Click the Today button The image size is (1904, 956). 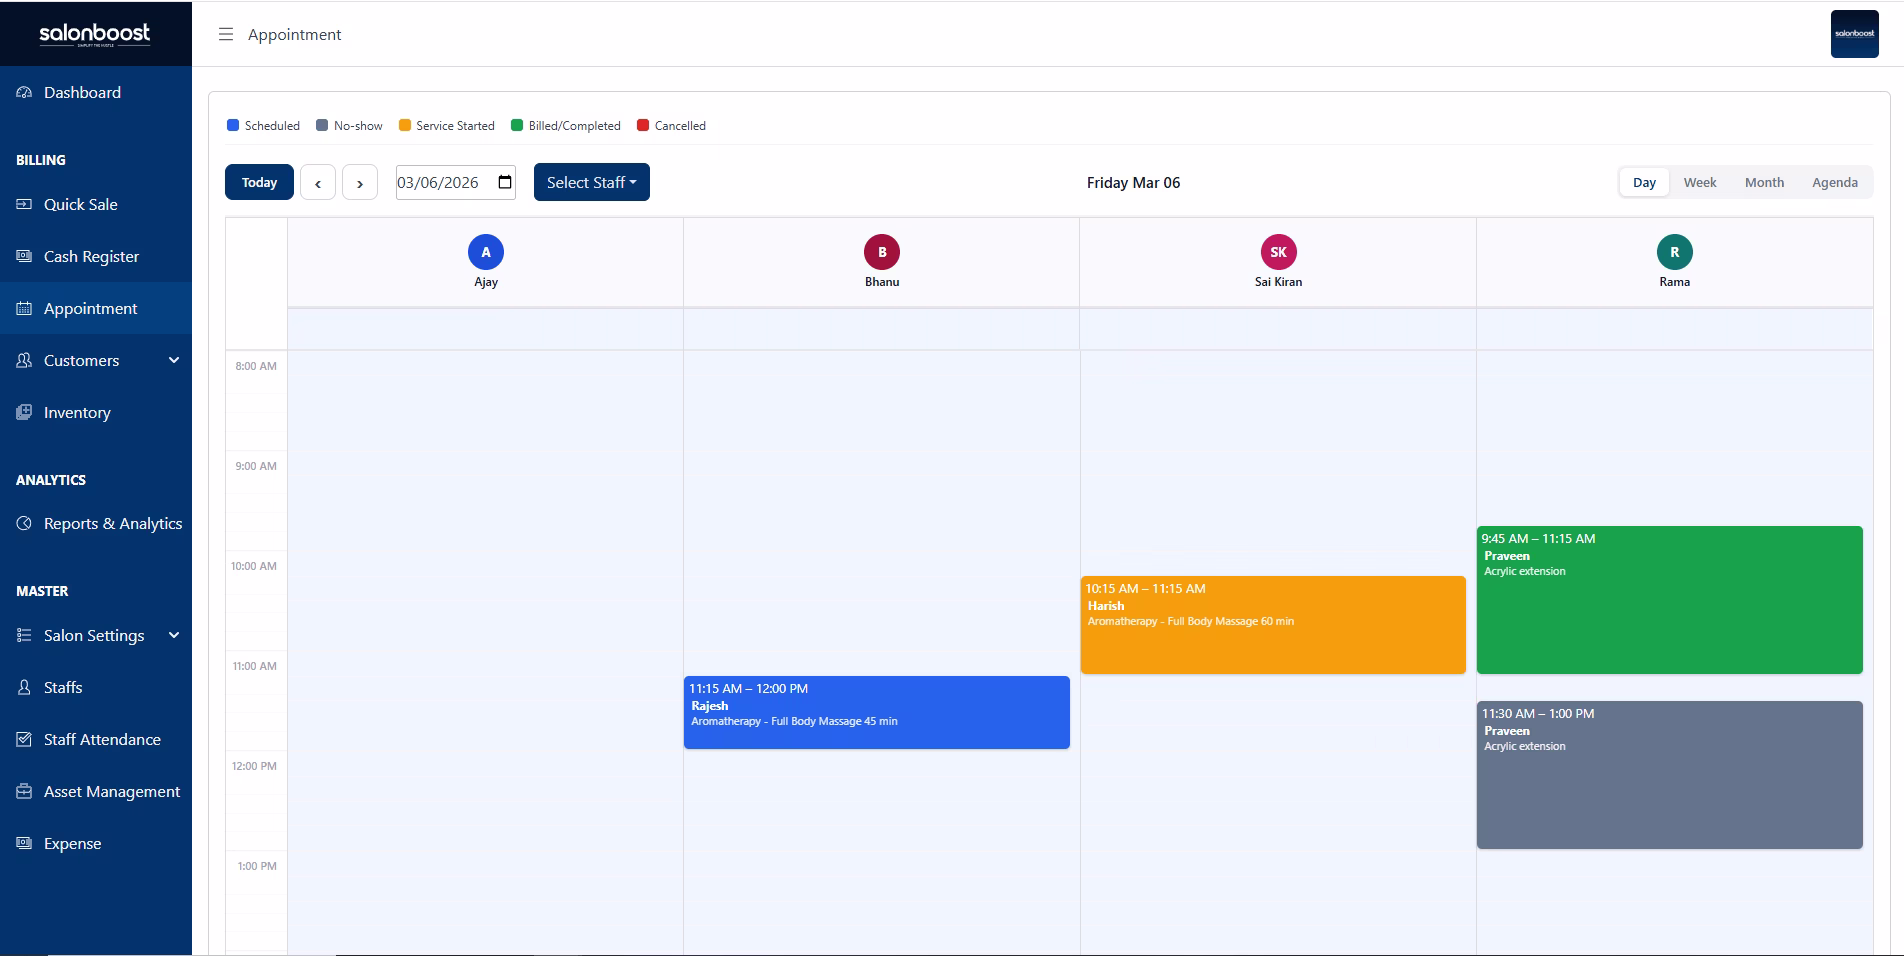[x=259, y=182]
